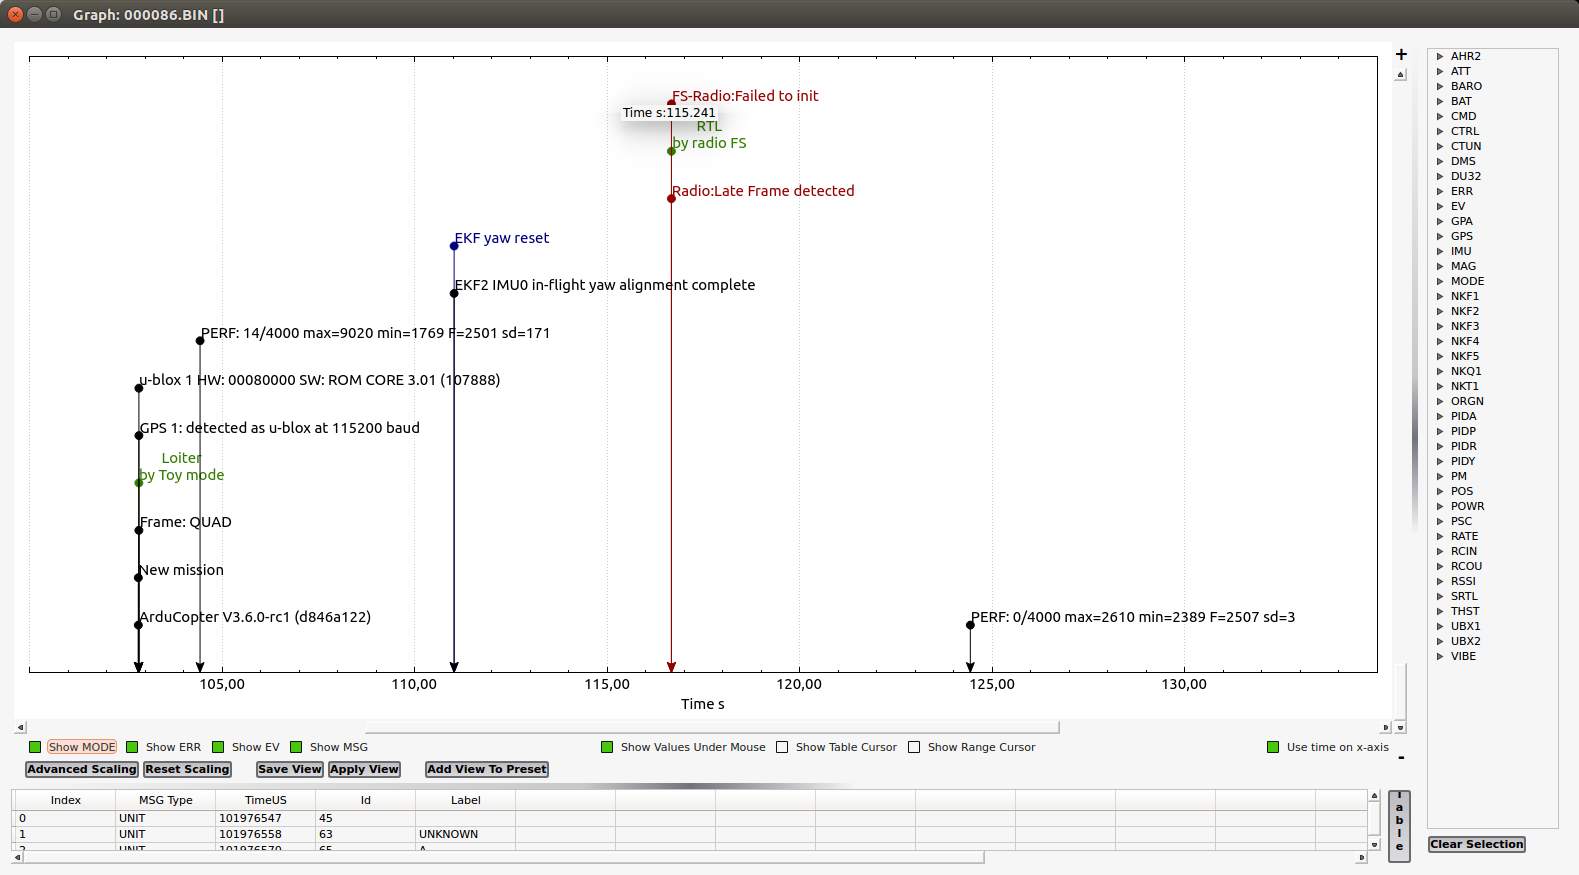The height and width of the screenshot is (875, 1579).
Task: Toggle the Show EV checkbox
Action: click(218, 747)
